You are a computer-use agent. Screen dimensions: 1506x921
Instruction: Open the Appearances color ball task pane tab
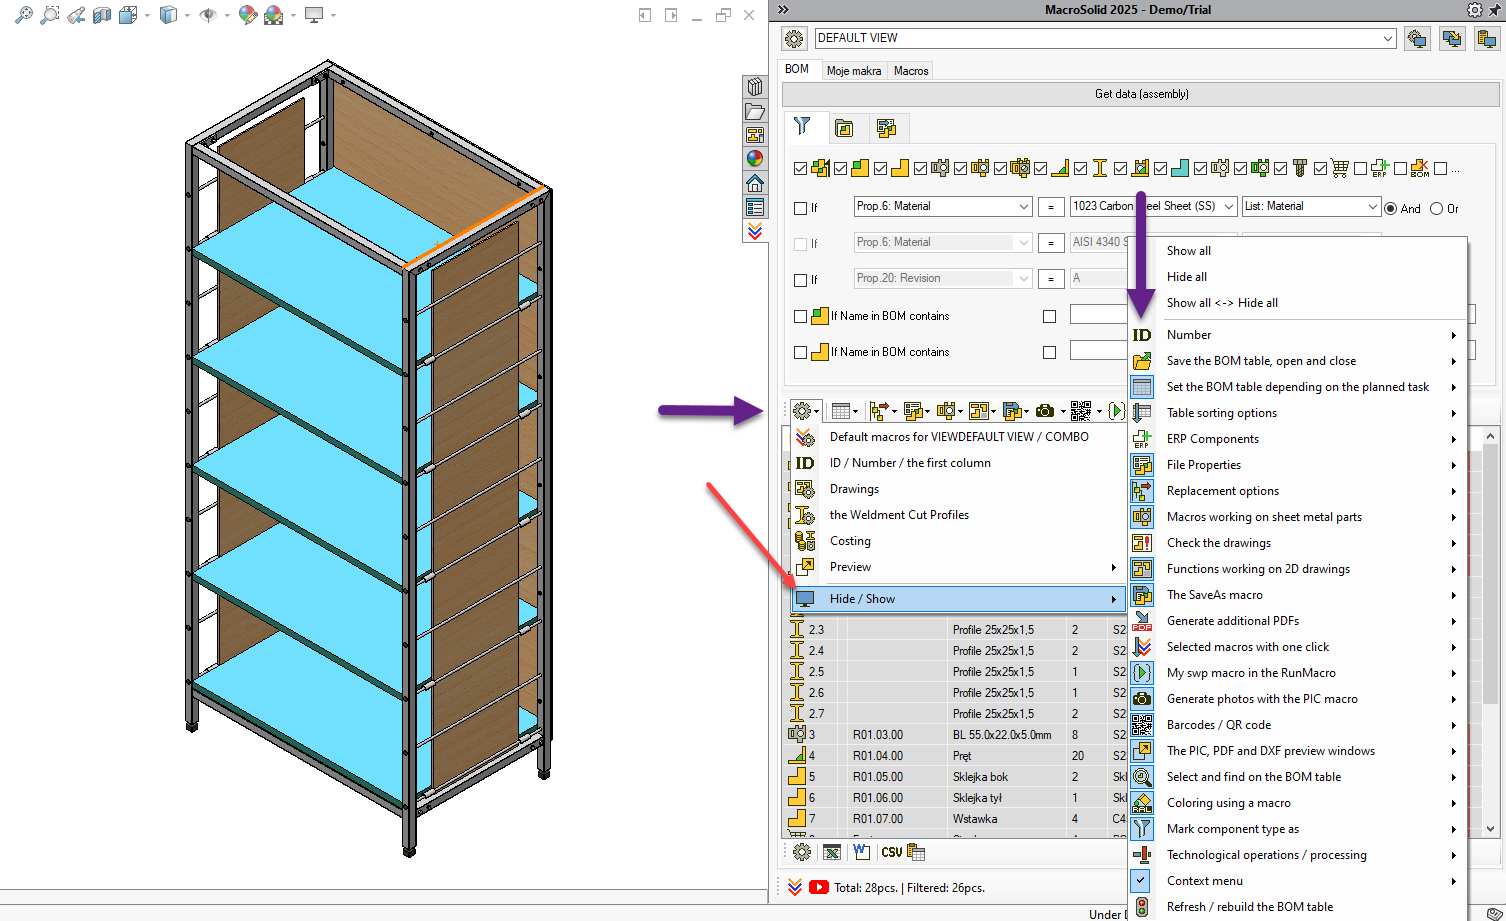pyautogui.click(x=755, y=159)
